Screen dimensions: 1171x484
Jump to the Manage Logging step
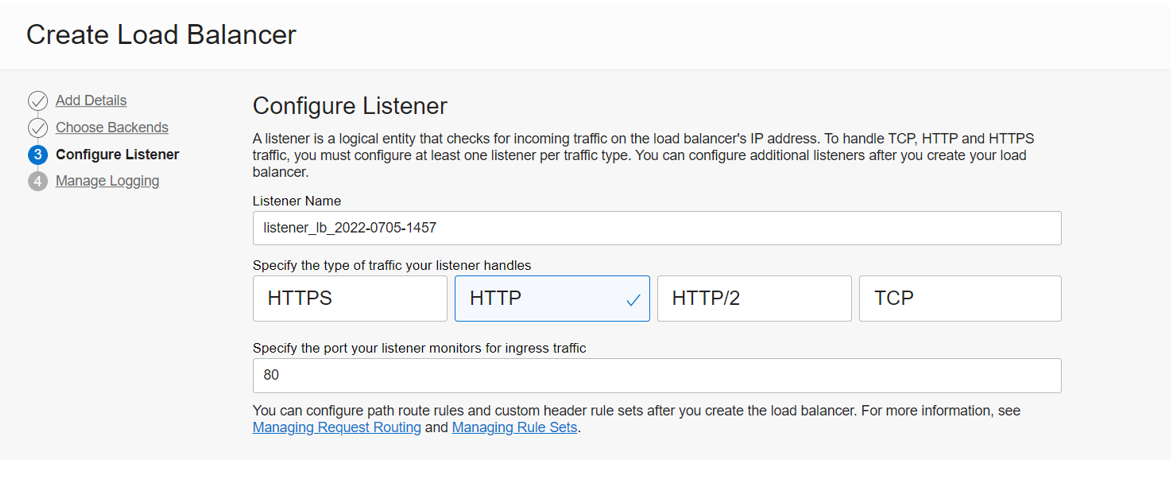[x=108, y=181]
